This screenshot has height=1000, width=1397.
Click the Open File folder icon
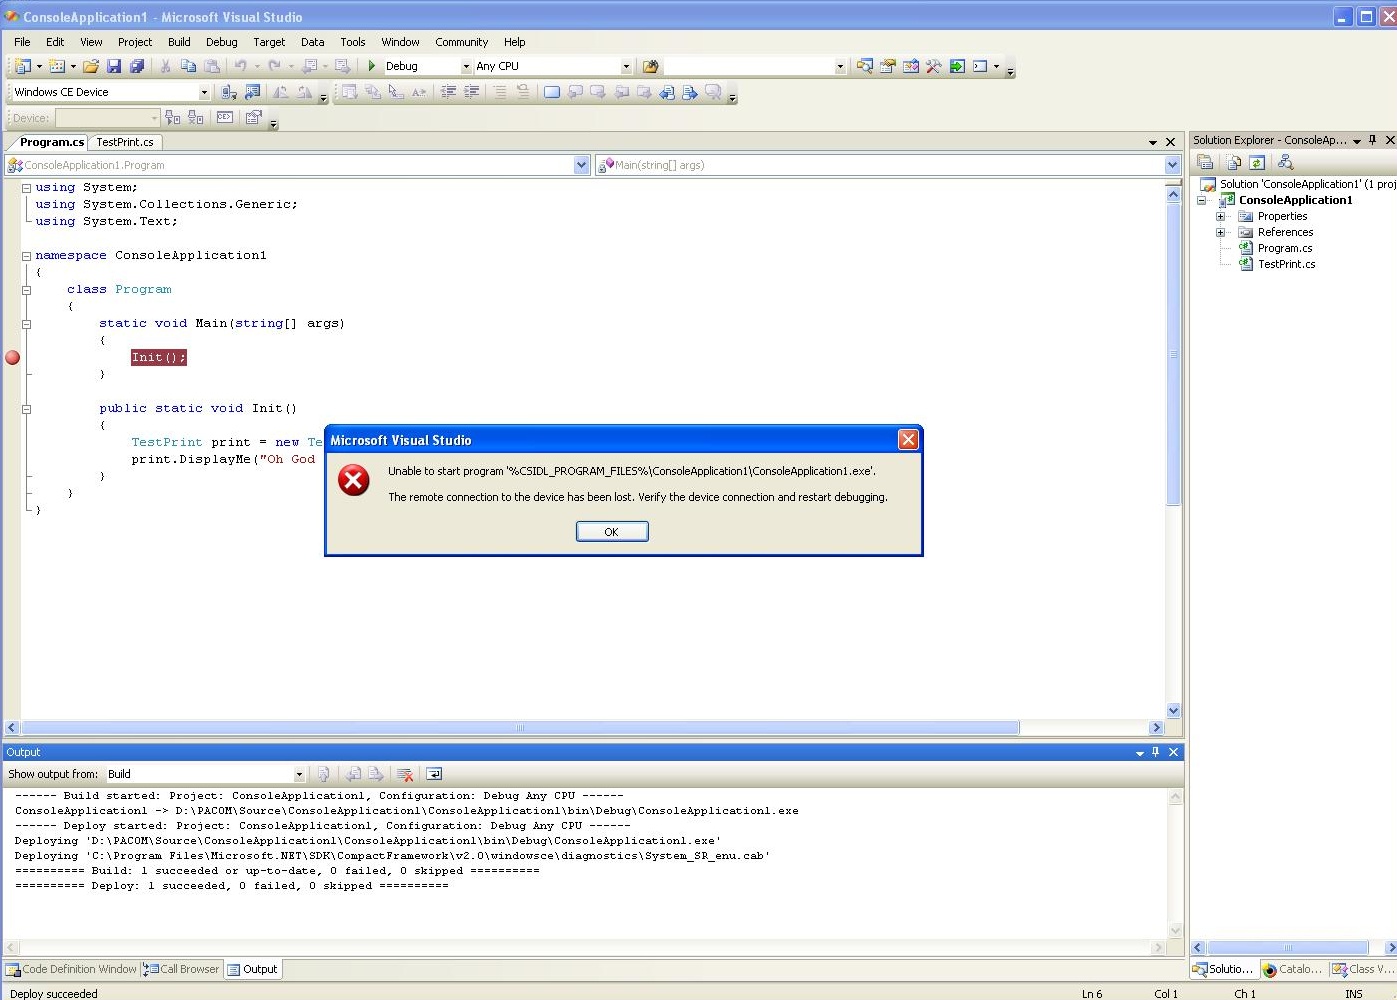coord(91,66)
